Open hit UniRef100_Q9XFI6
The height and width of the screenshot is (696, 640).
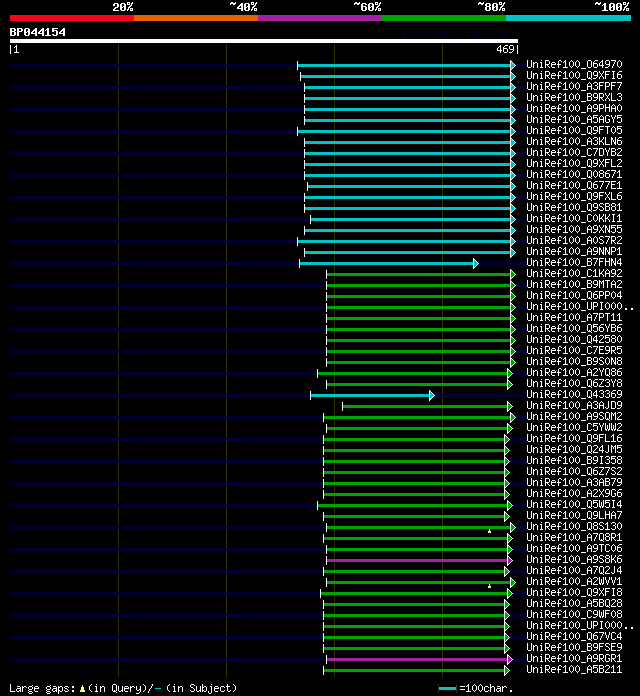(574, 75)
